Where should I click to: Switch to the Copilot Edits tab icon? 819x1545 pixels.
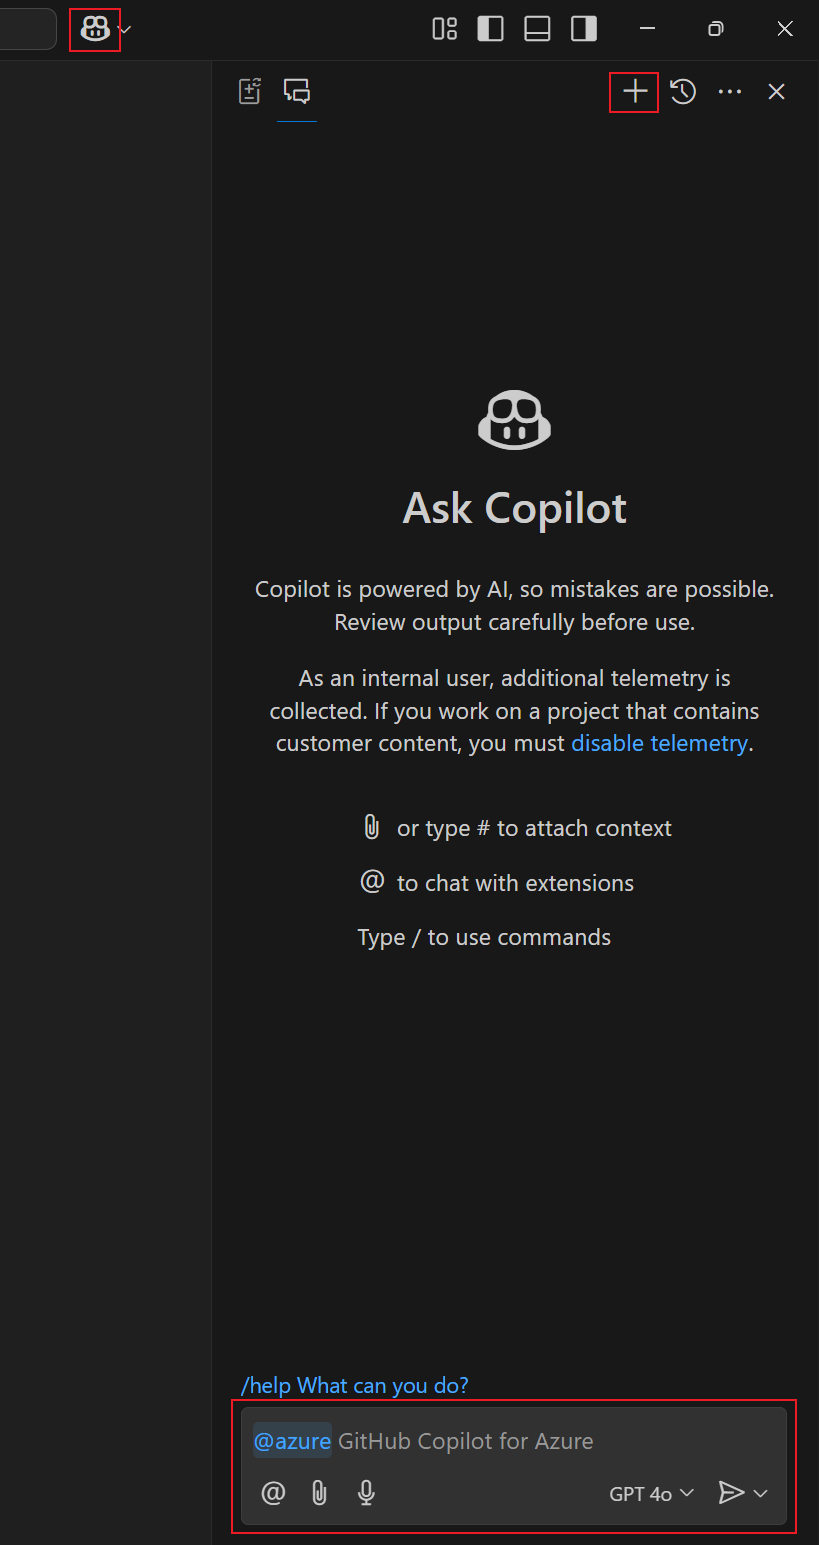click(250, 91)
